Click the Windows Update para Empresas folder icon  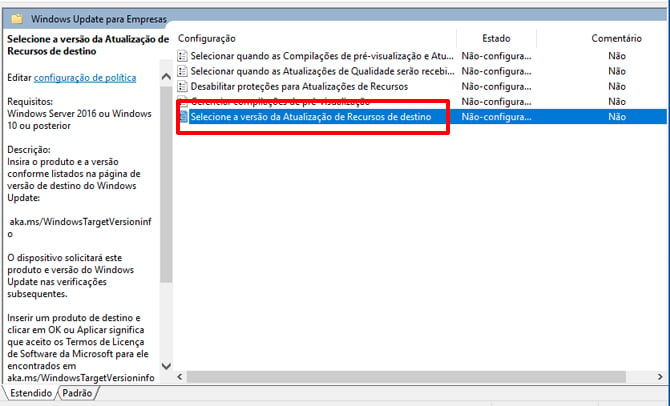pyautogui.click(x=17, y=19)
